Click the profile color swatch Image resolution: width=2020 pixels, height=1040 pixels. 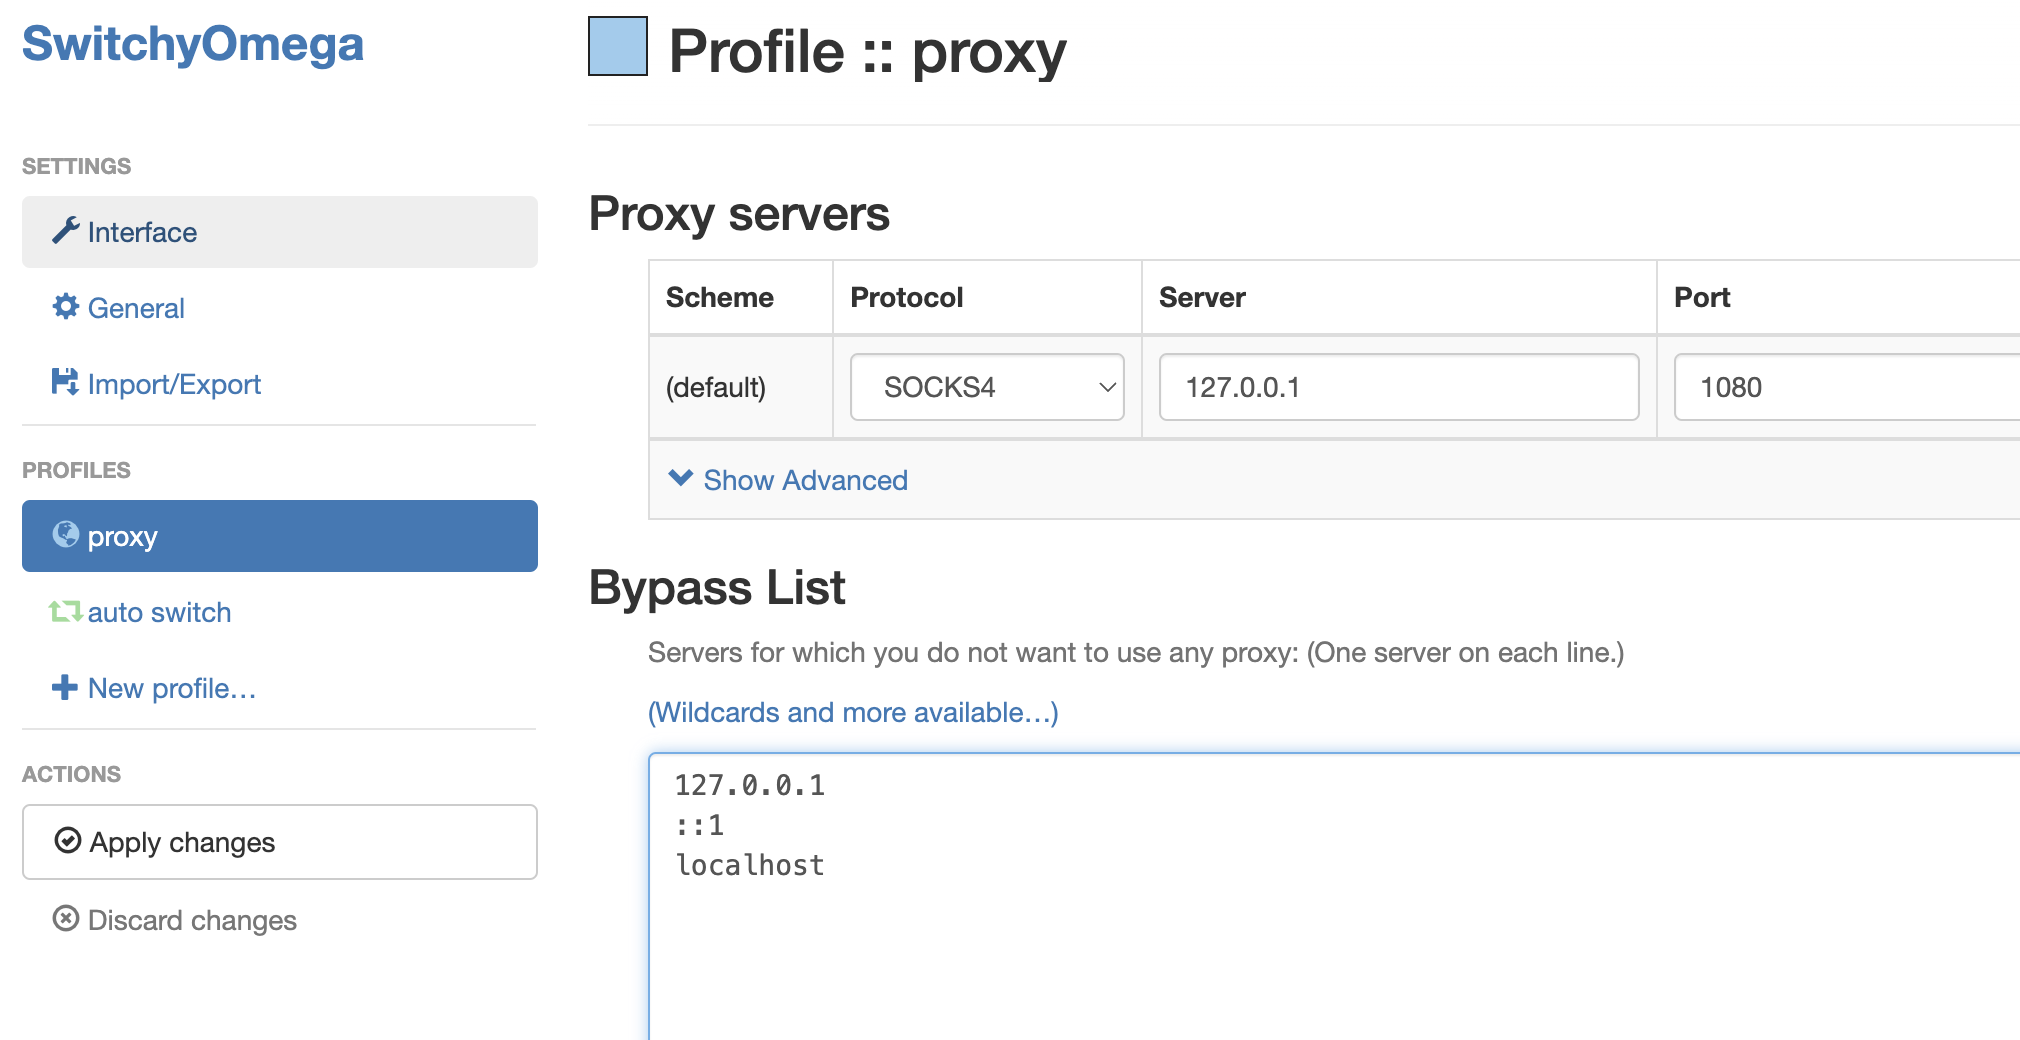point(618,46)
